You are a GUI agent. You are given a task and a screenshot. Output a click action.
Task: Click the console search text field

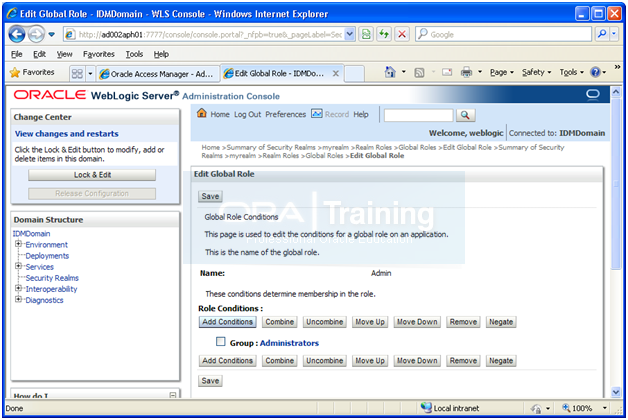tap(419, 115)
